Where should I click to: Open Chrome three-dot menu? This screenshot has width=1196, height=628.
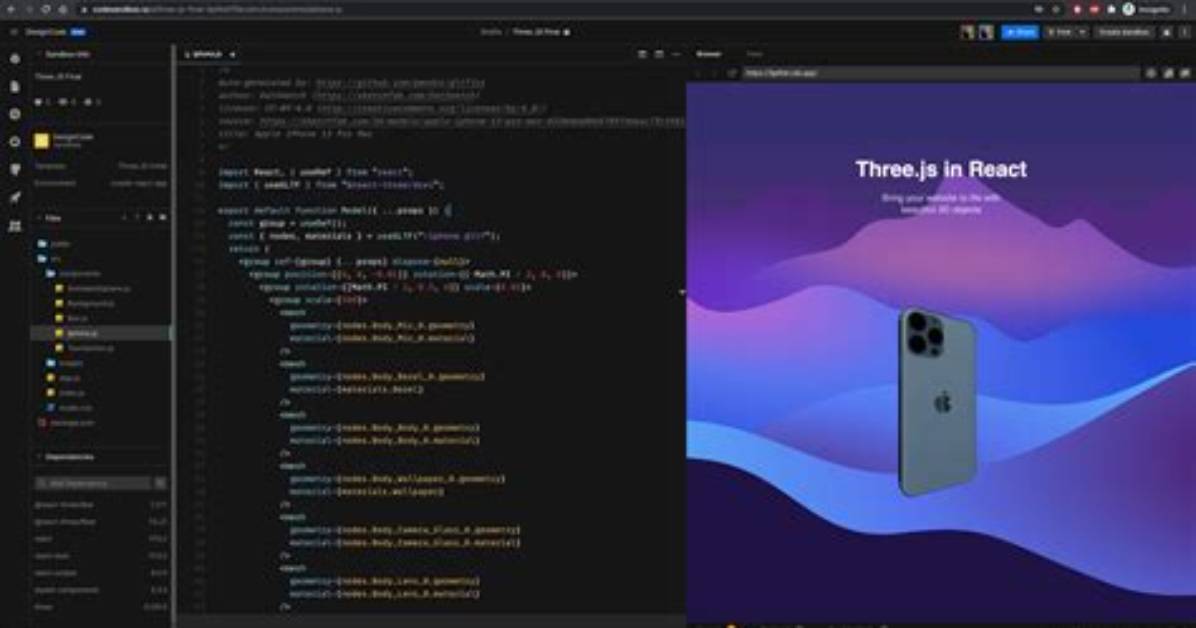point(1185,9)
